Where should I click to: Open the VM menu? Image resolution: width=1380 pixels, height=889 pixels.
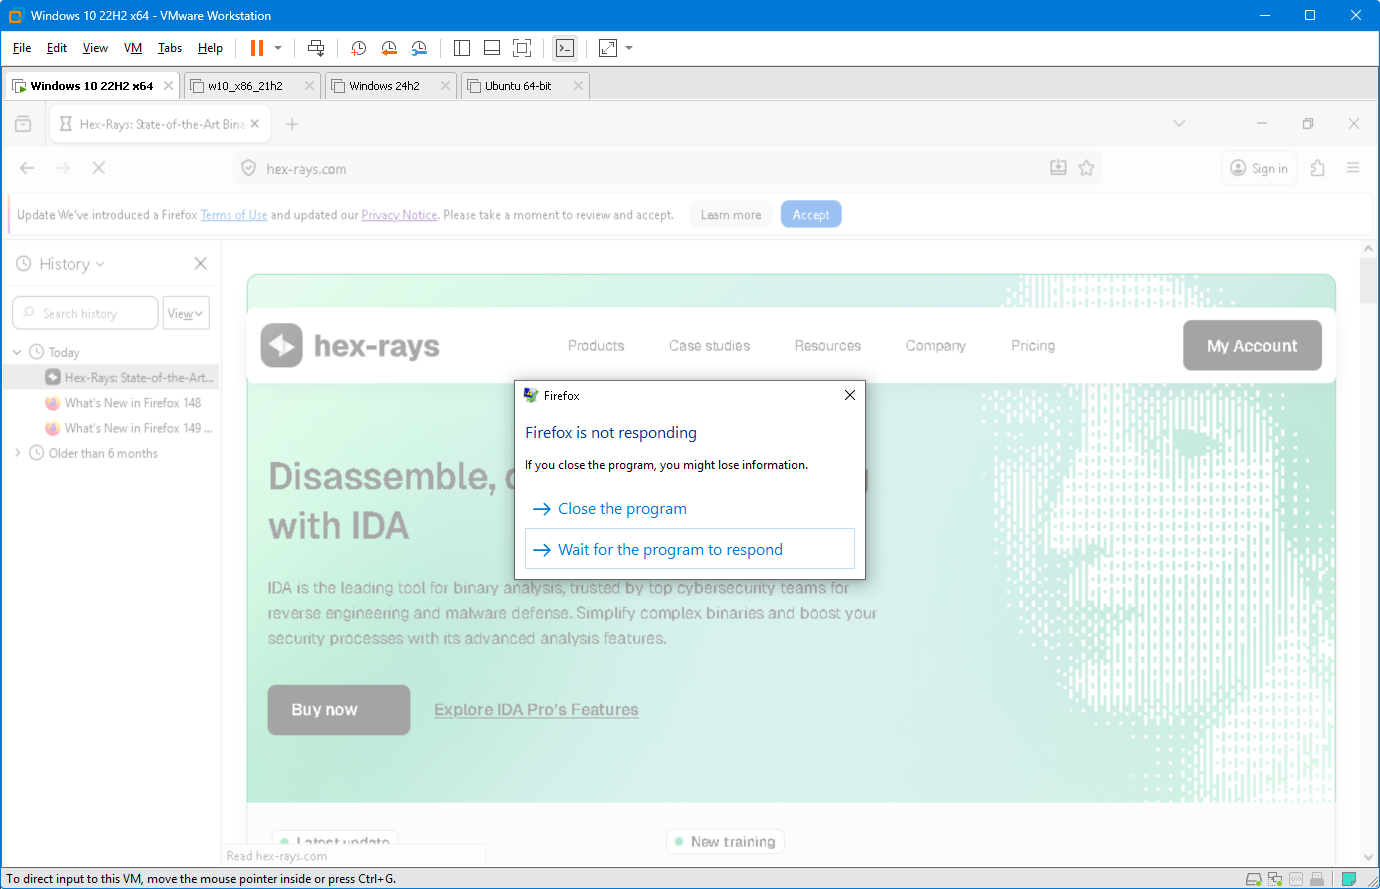(x=133, y=48)
